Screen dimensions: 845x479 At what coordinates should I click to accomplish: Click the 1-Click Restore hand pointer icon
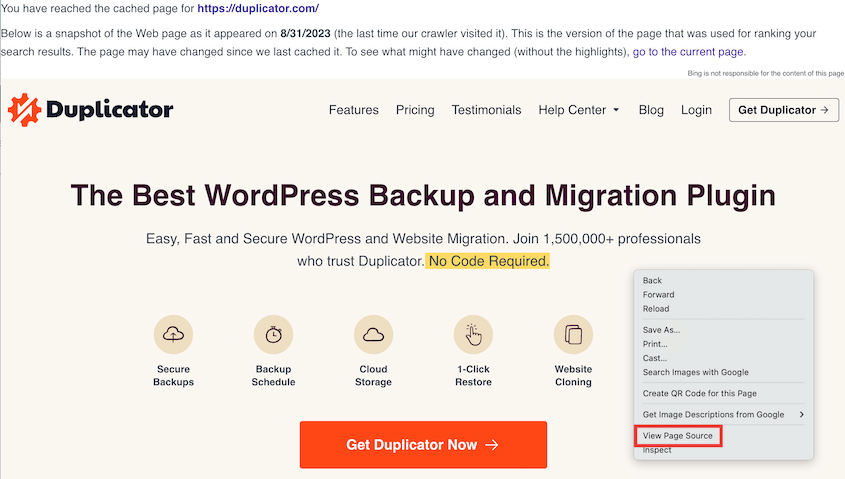[473, 335]
